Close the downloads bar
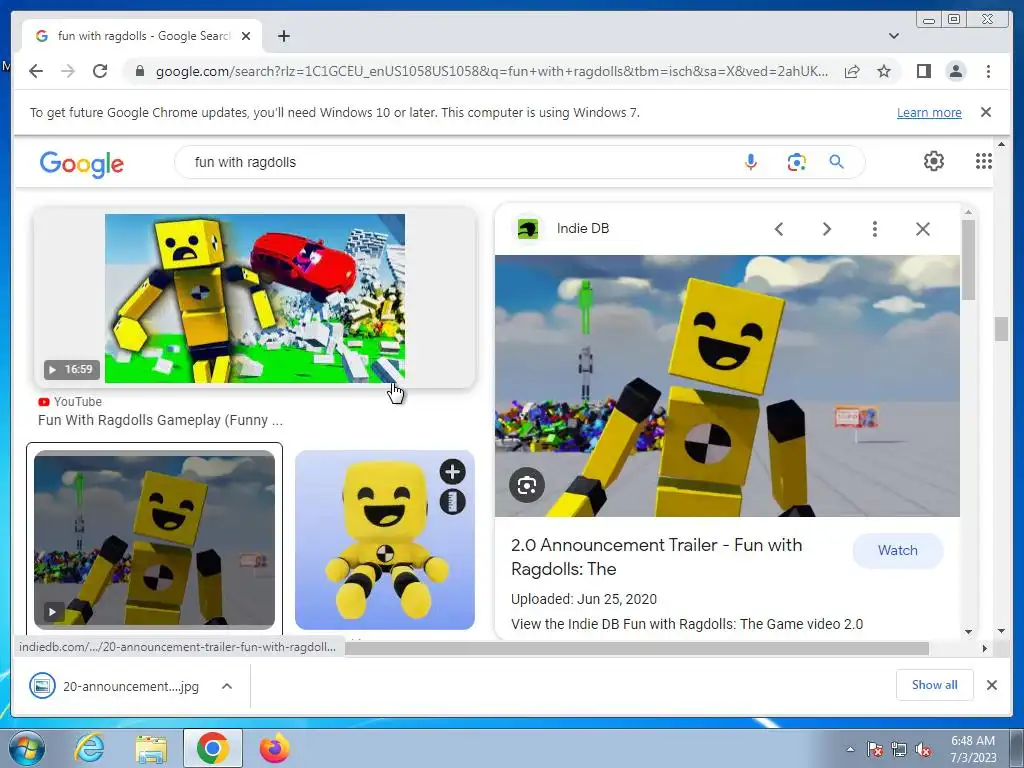The image size is (1024, 768). pyautogui.click(x=991, y=685)
